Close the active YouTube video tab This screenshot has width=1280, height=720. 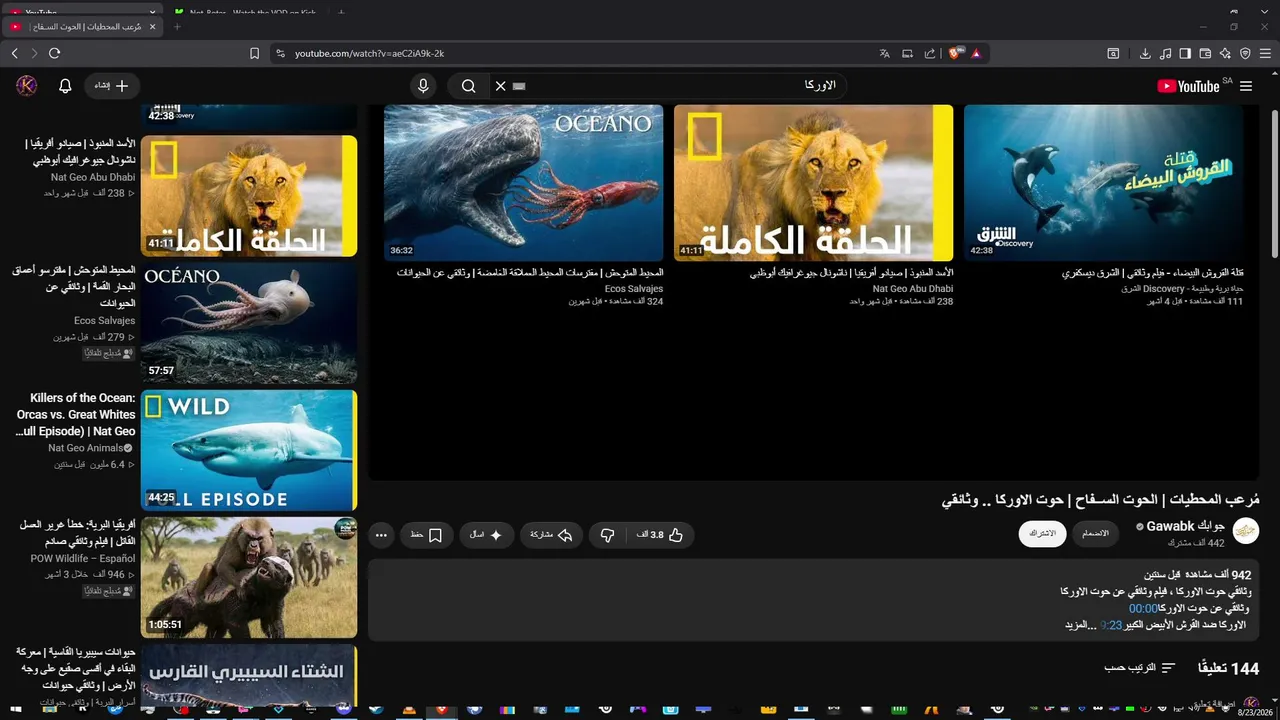153,27
